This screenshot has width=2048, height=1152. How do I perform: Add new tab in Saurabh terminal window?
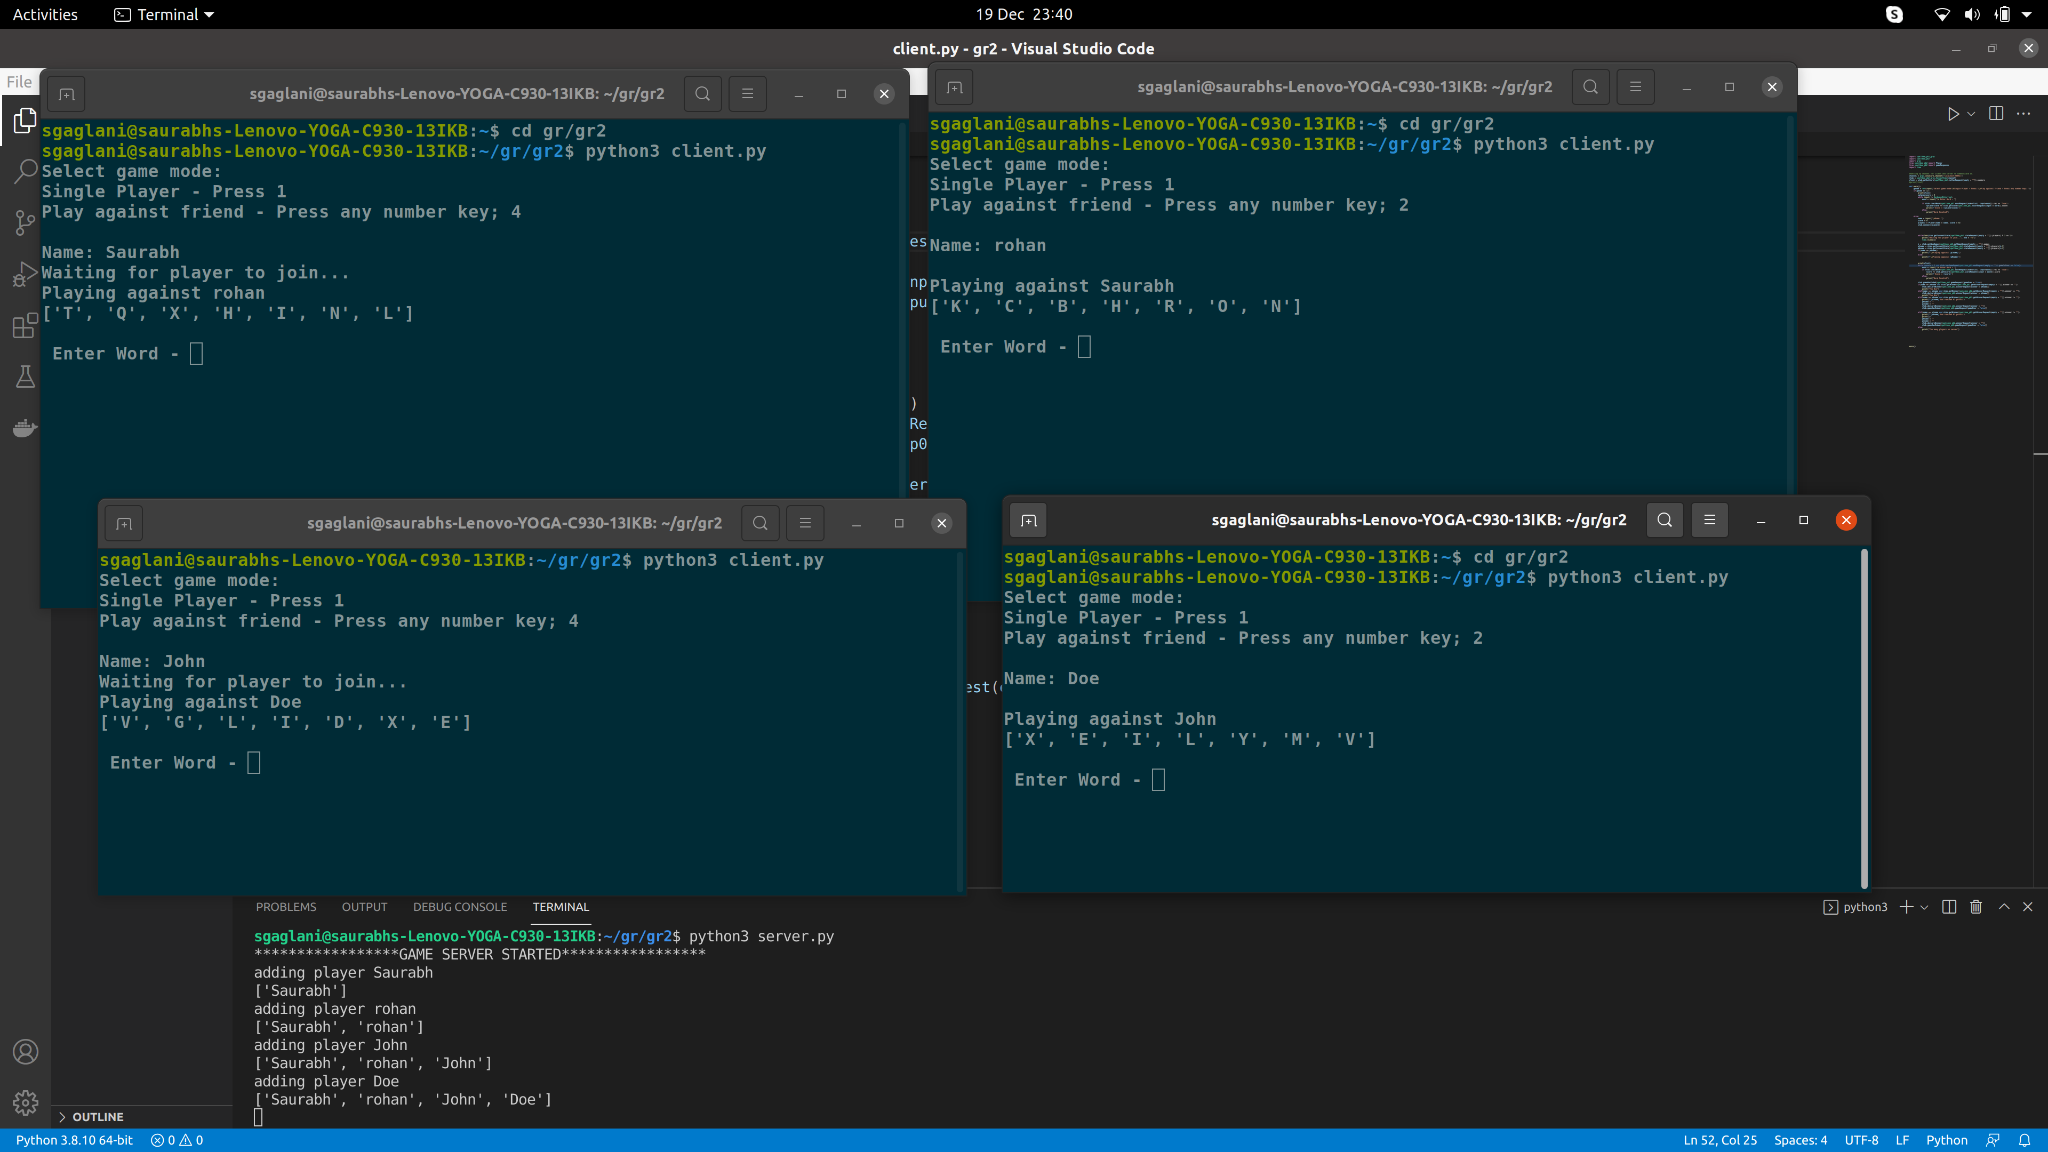click(67, 94)
